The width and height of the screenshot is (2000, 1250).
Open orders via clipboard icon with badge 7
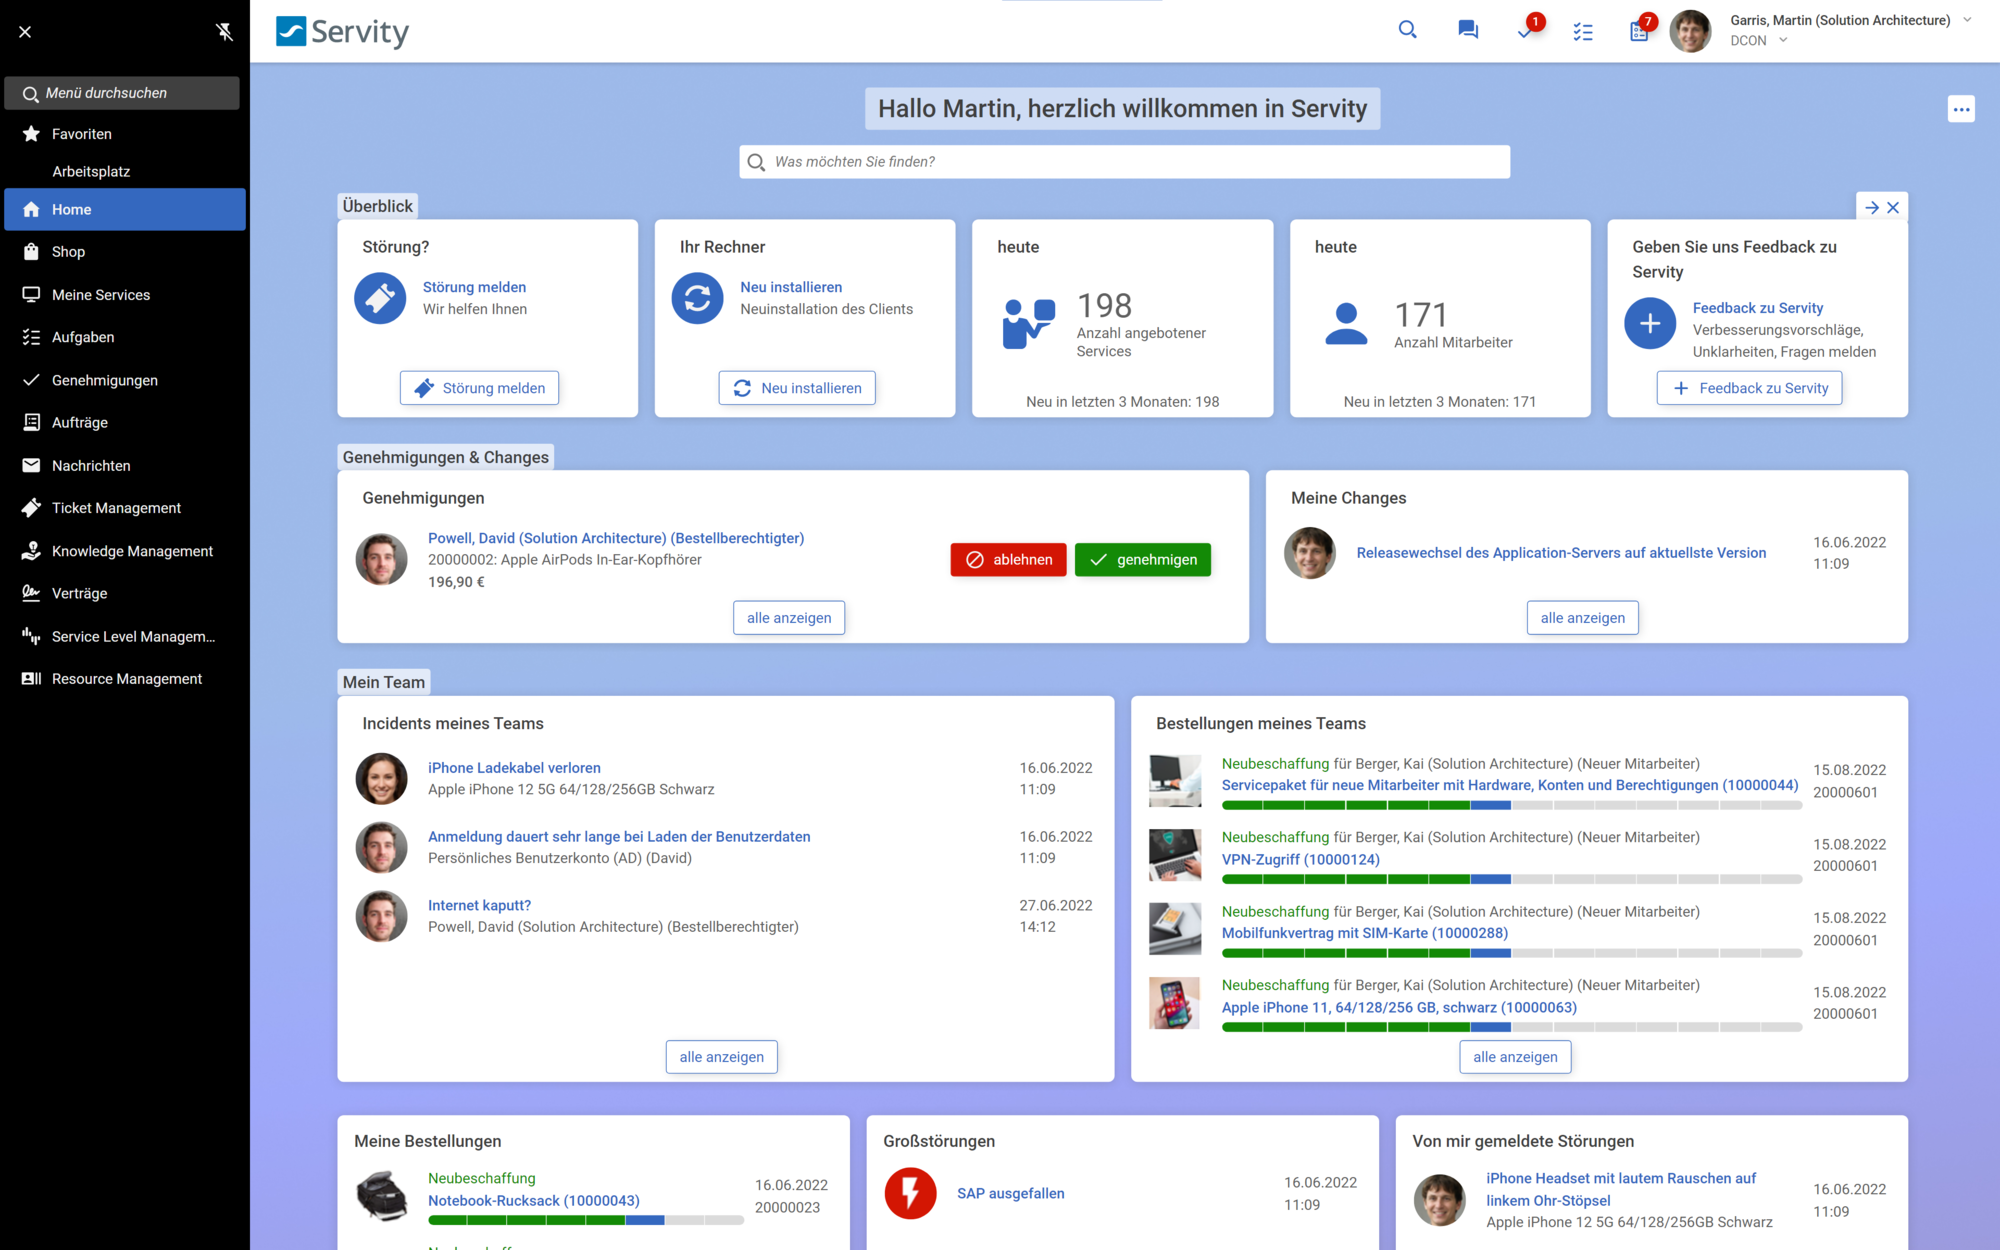coord(1638,32)
